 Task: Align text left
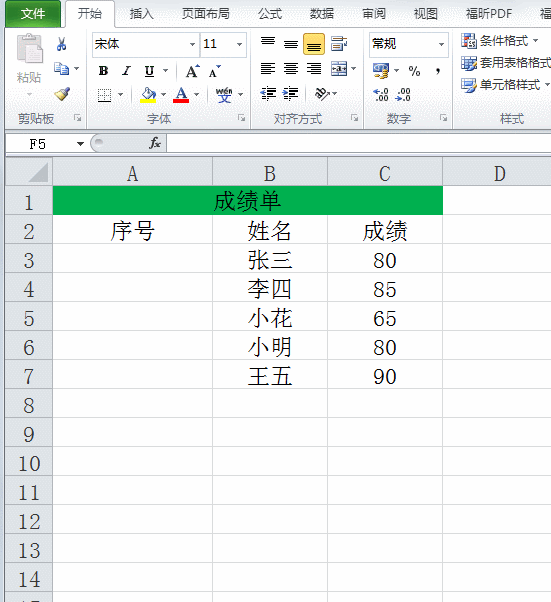268,69
